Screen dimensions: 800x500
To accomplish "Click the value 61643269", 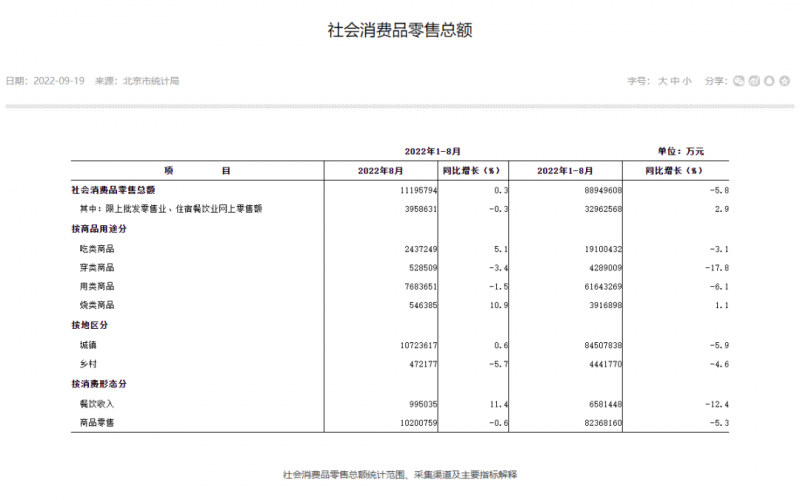I will pyautogui.click(x=603, y=287).
